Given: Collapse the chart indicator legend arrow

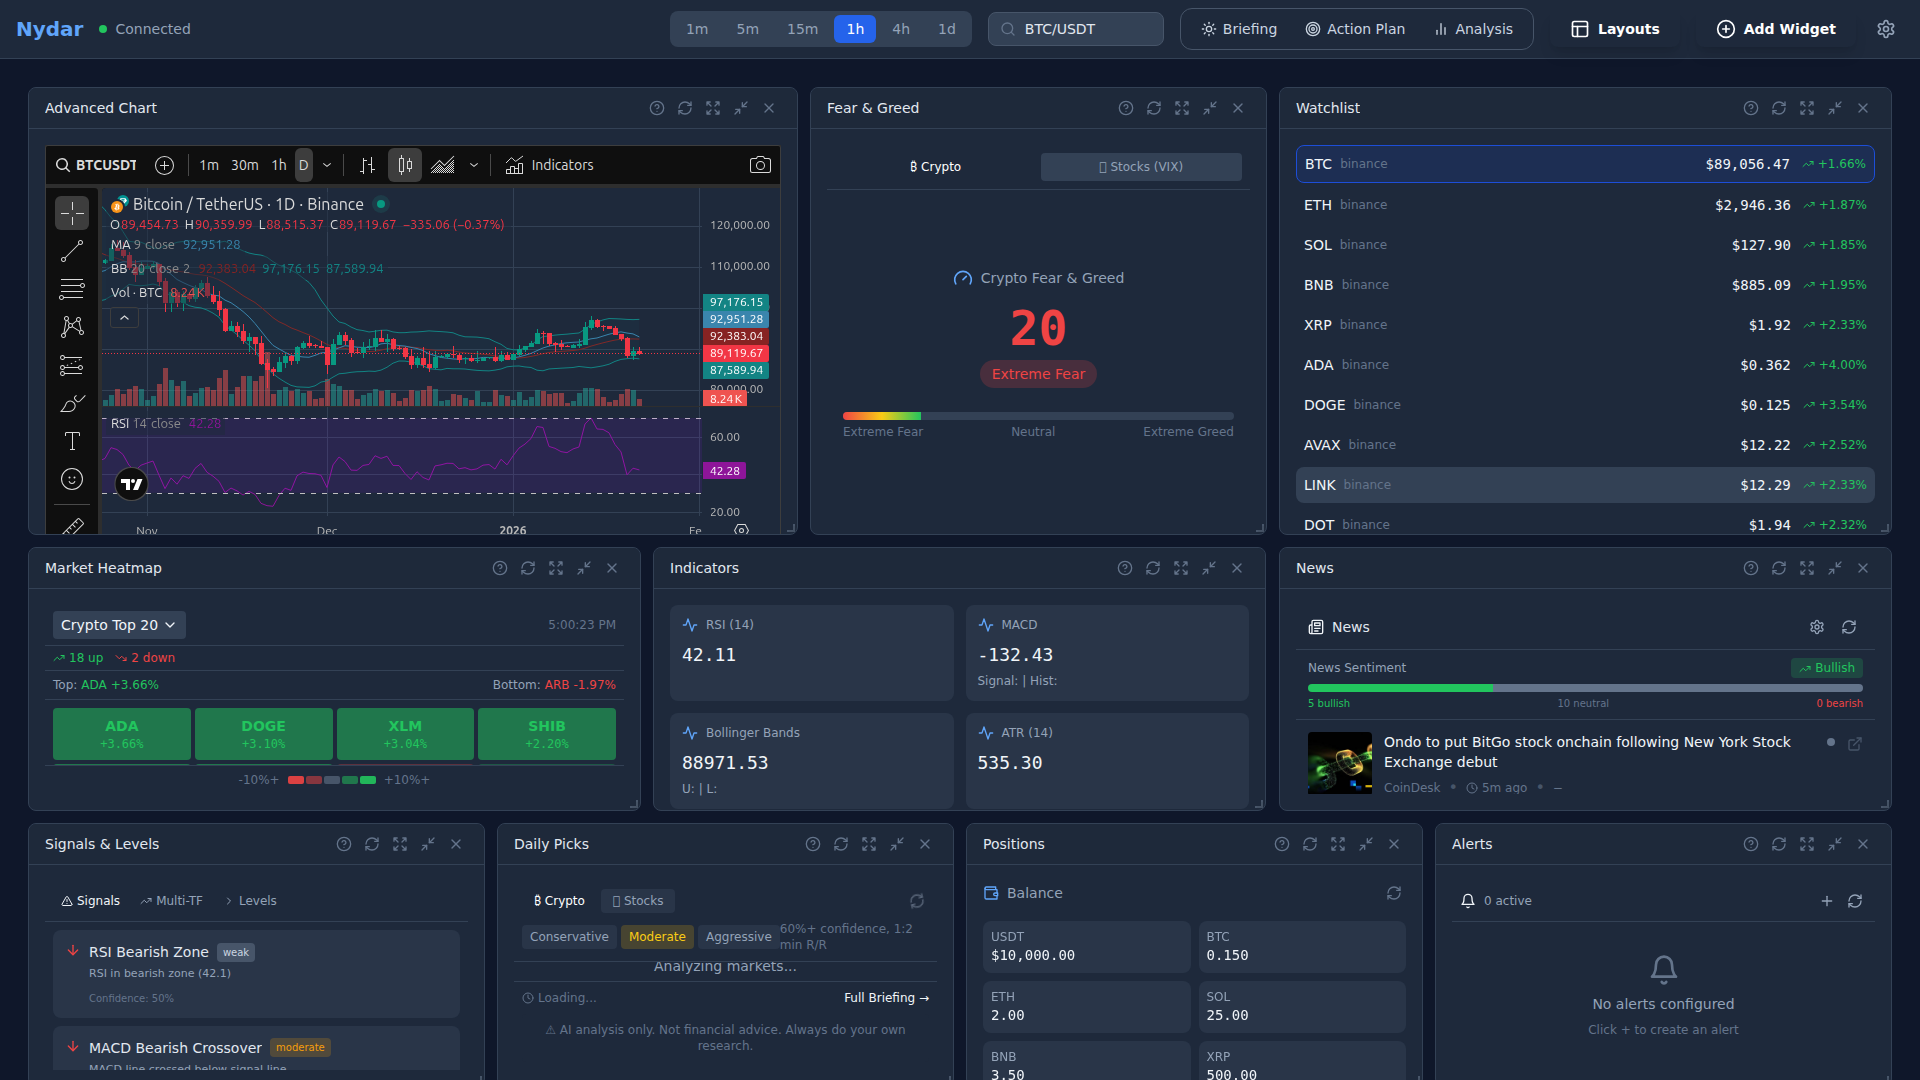Looking at the screenshot, I should pos(124,316).
